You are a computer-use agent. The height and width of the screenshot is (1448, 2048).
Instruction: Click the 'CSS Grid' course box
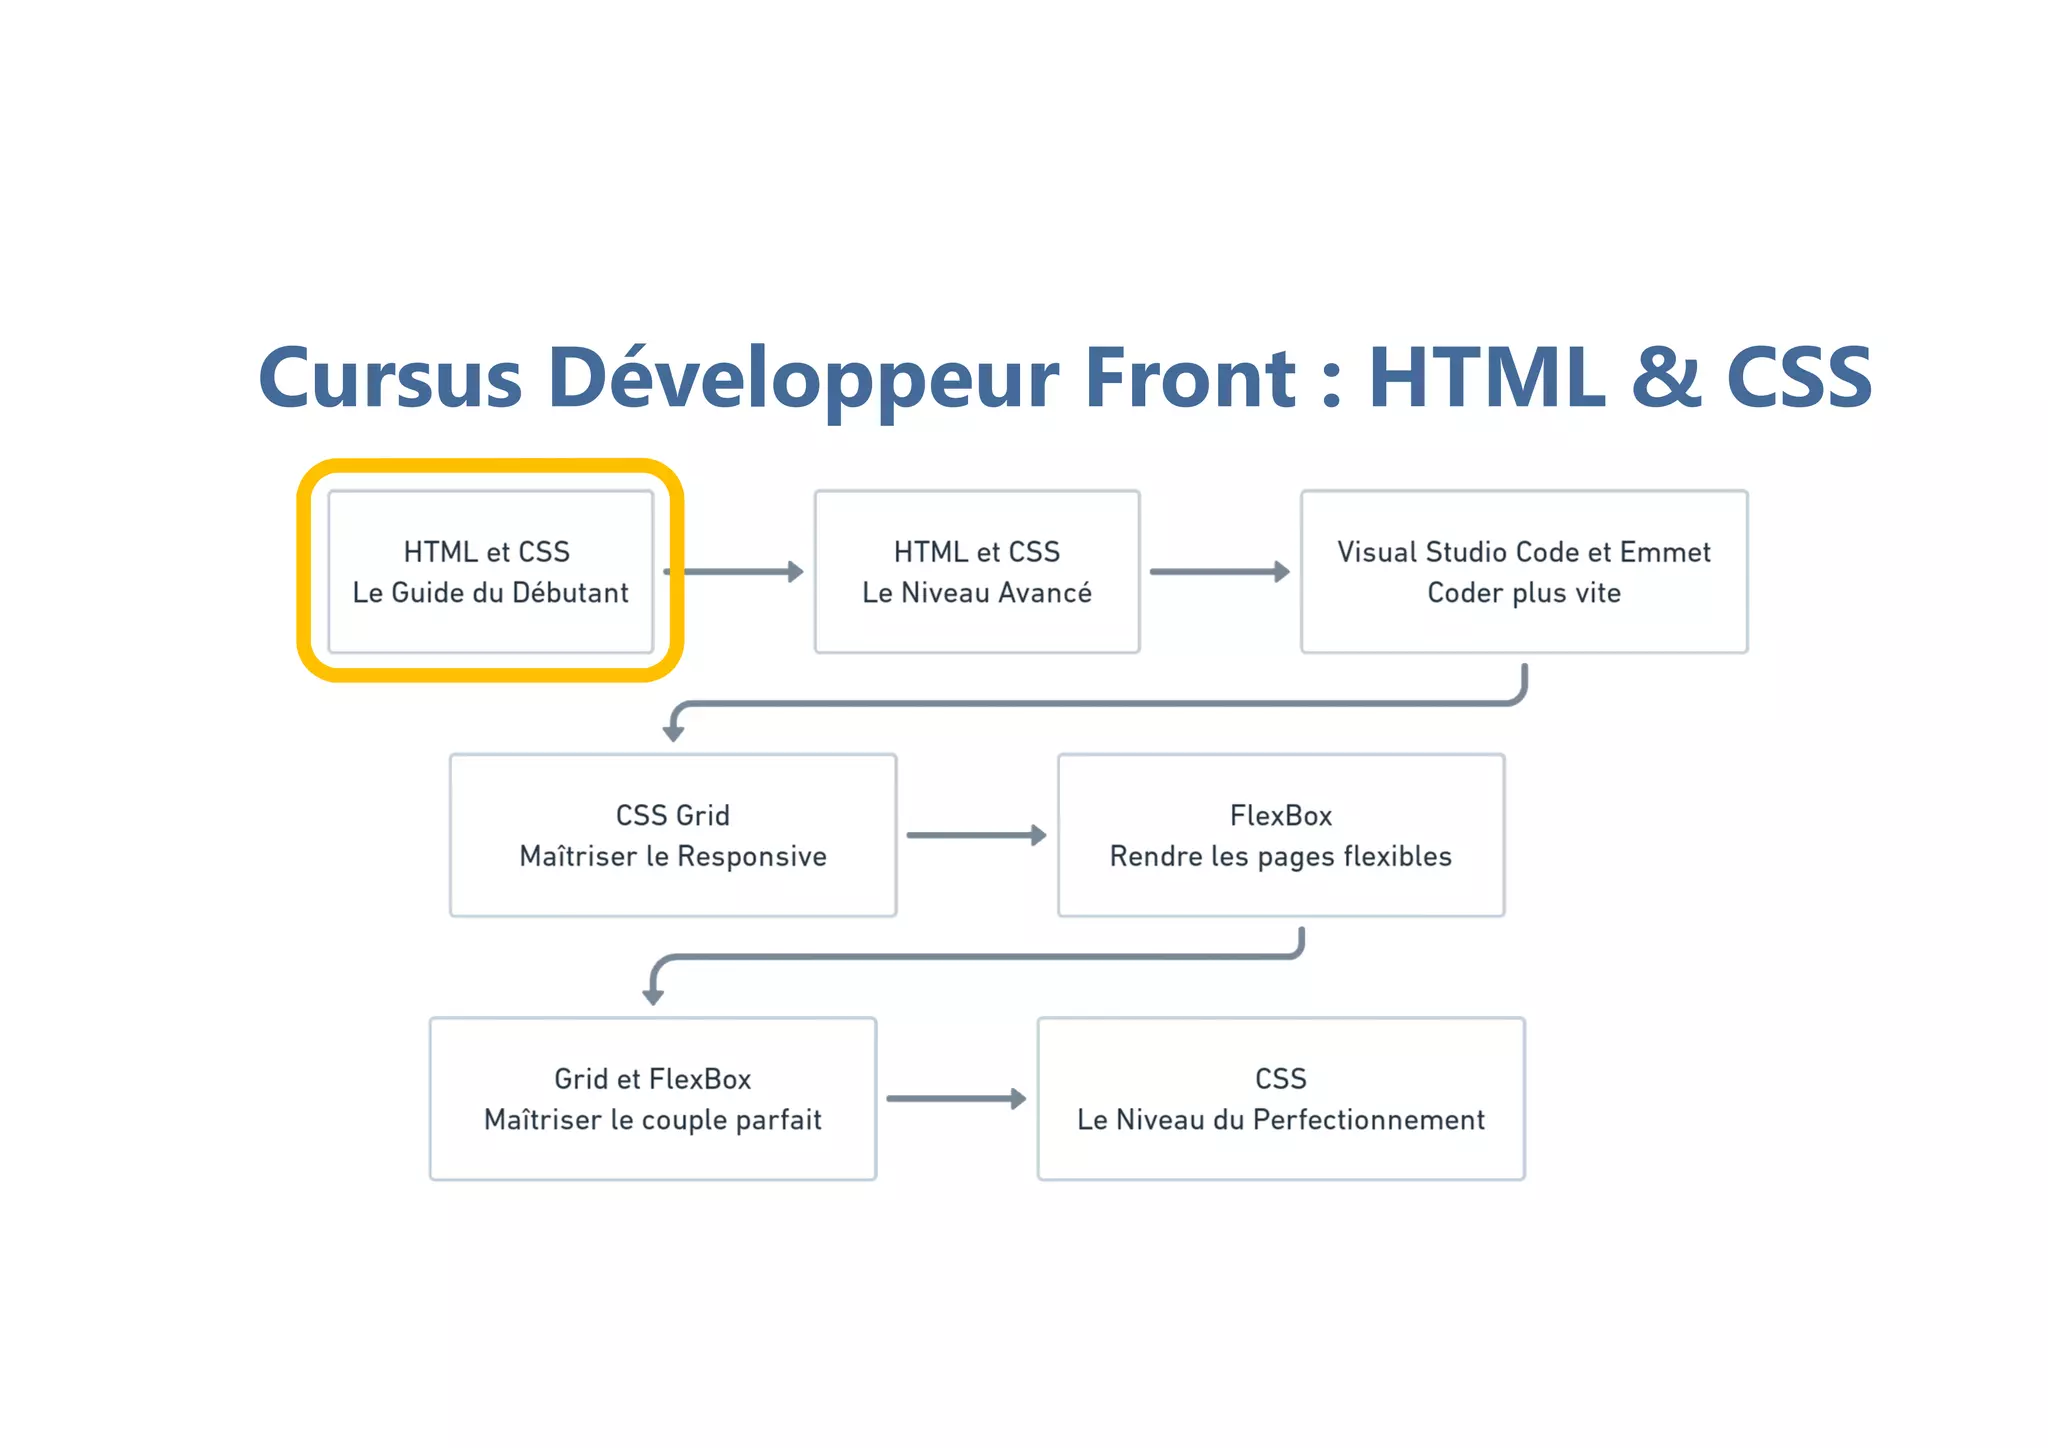[x=672, y=835]
